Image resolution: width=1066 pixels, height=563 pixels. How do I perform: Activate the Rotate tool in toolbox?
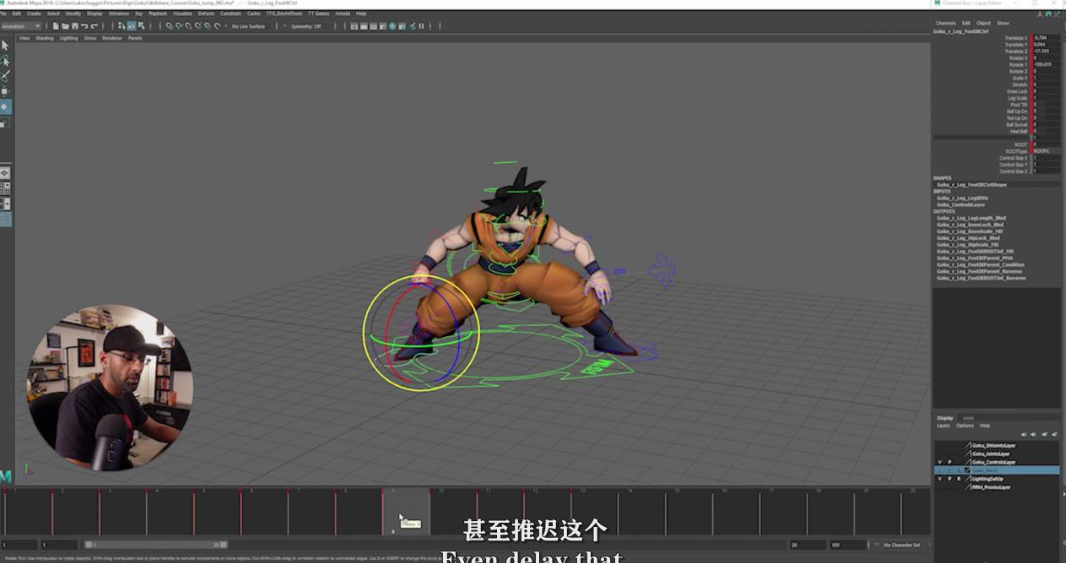[x=5, y=107]
